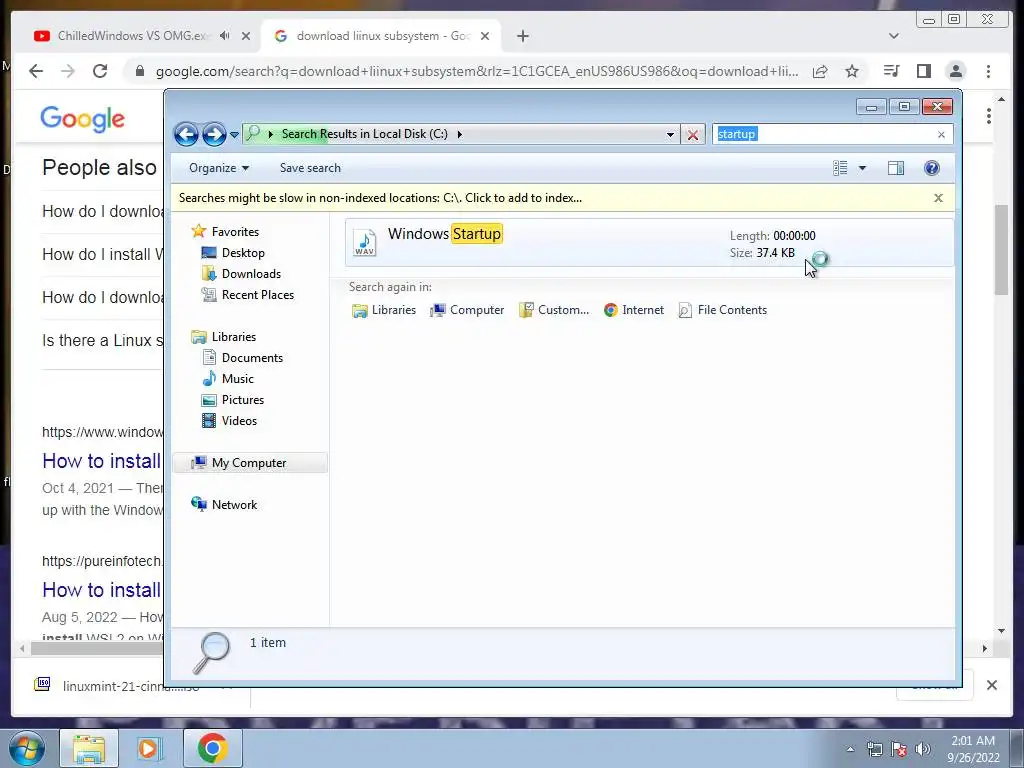
Task: Open Recent Places in navigation pane
Action: (248, 295)
